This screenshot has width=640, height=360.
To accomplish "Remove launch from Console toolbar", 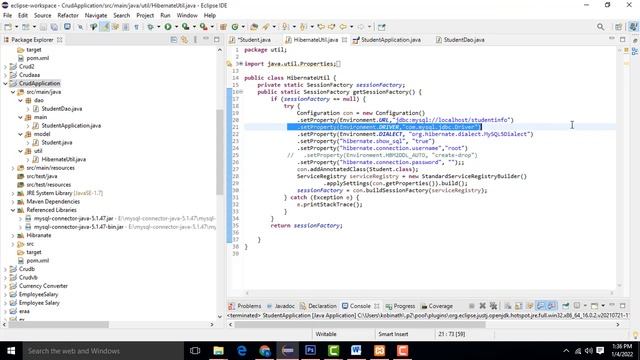I will tap(482, 306).
